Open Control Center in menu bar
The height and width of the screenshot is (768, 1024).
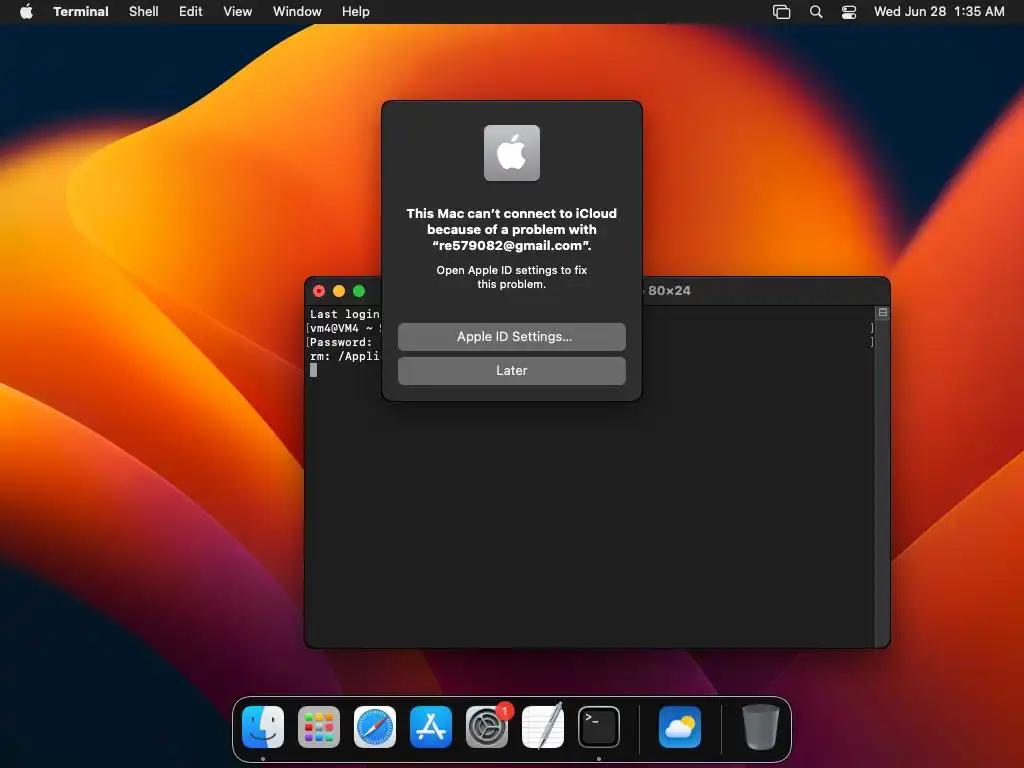coord(848,11)
